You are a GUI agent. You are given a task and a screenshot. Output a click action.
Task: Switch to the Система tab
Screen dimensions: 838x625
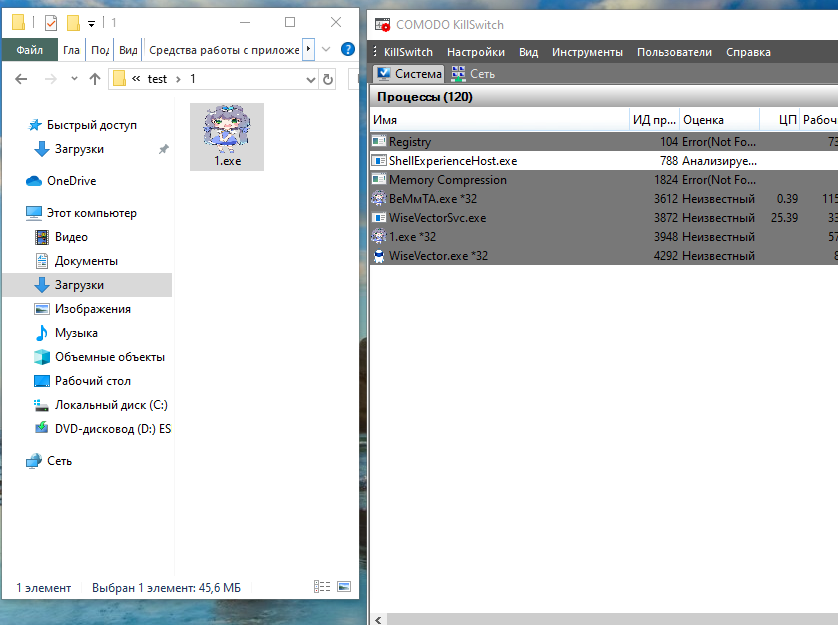tap(409, 74)
